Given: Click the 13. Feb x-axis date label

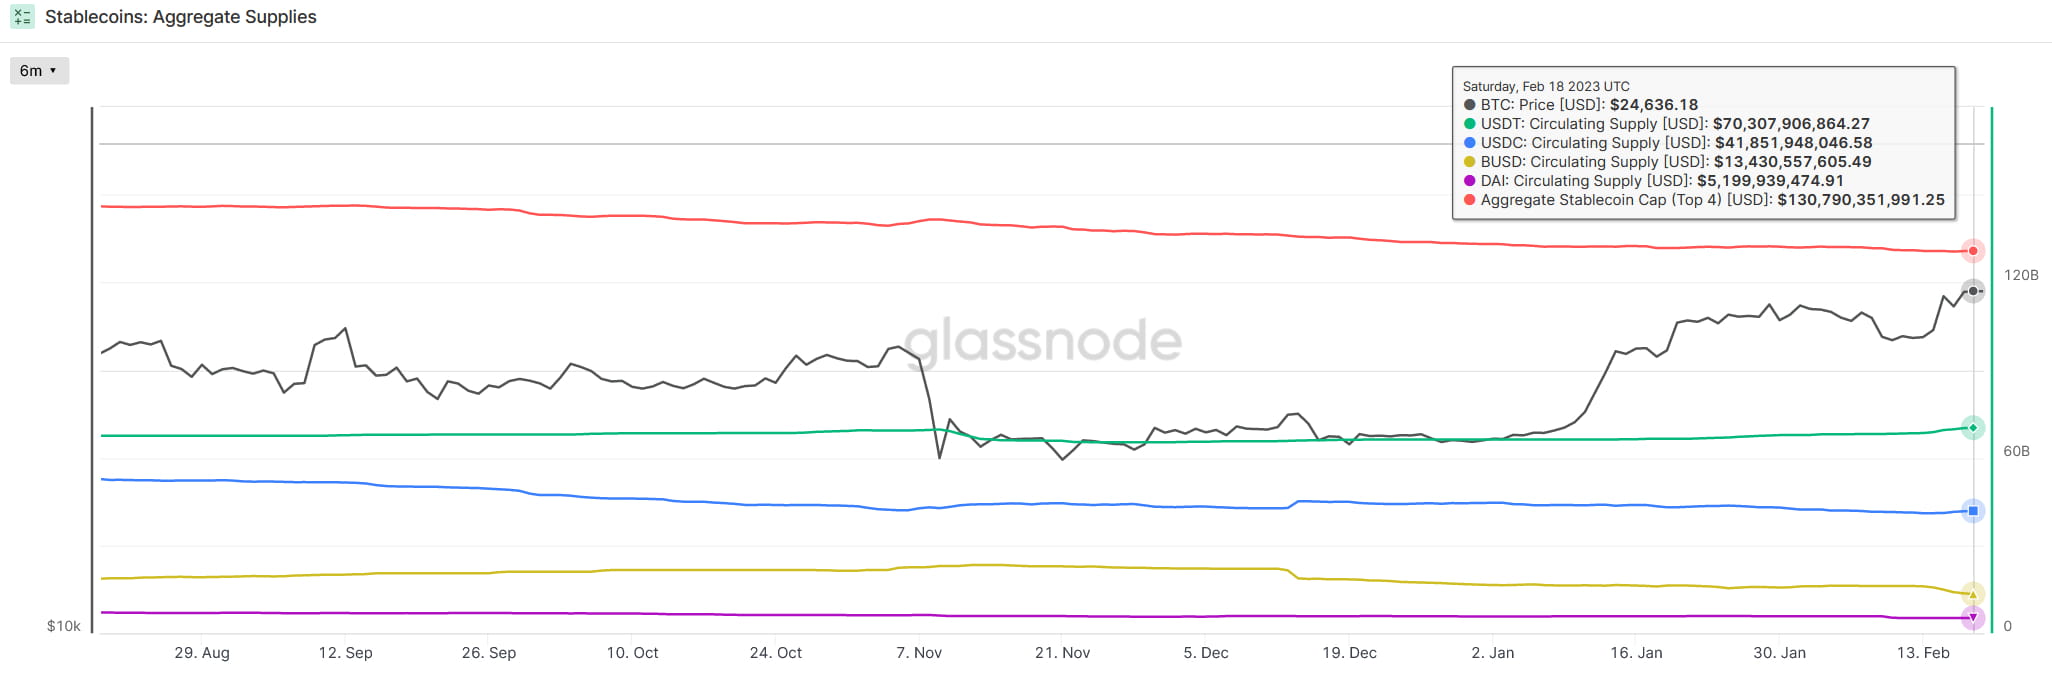Looking at the screenshot, I should tap(1922, 653).
